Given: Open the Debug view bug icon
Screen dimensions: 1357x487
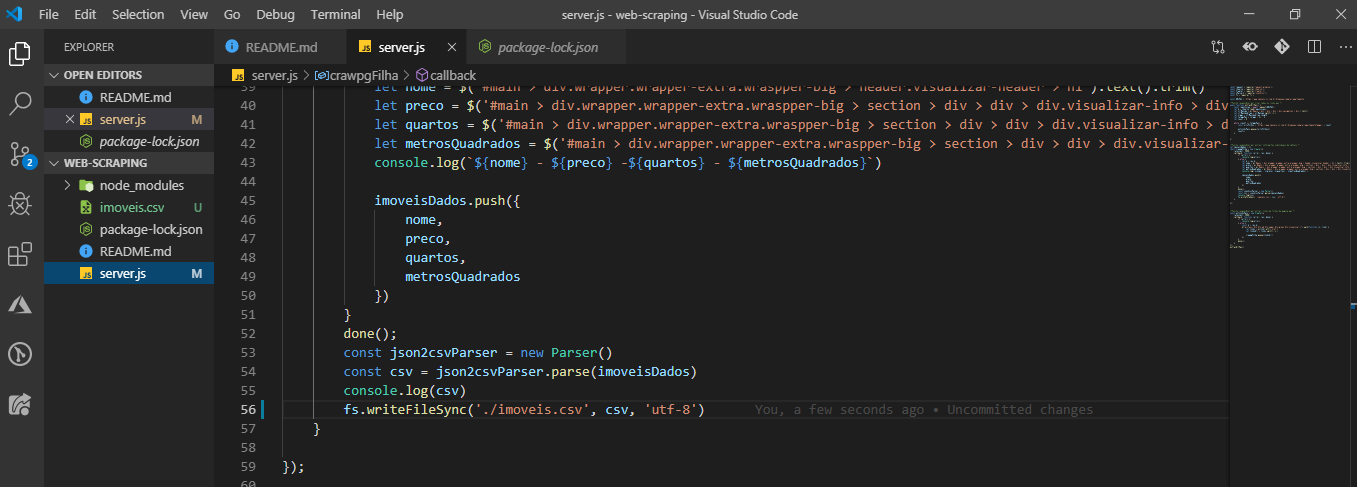Looking at the screenshot, I should click(20, 203).
